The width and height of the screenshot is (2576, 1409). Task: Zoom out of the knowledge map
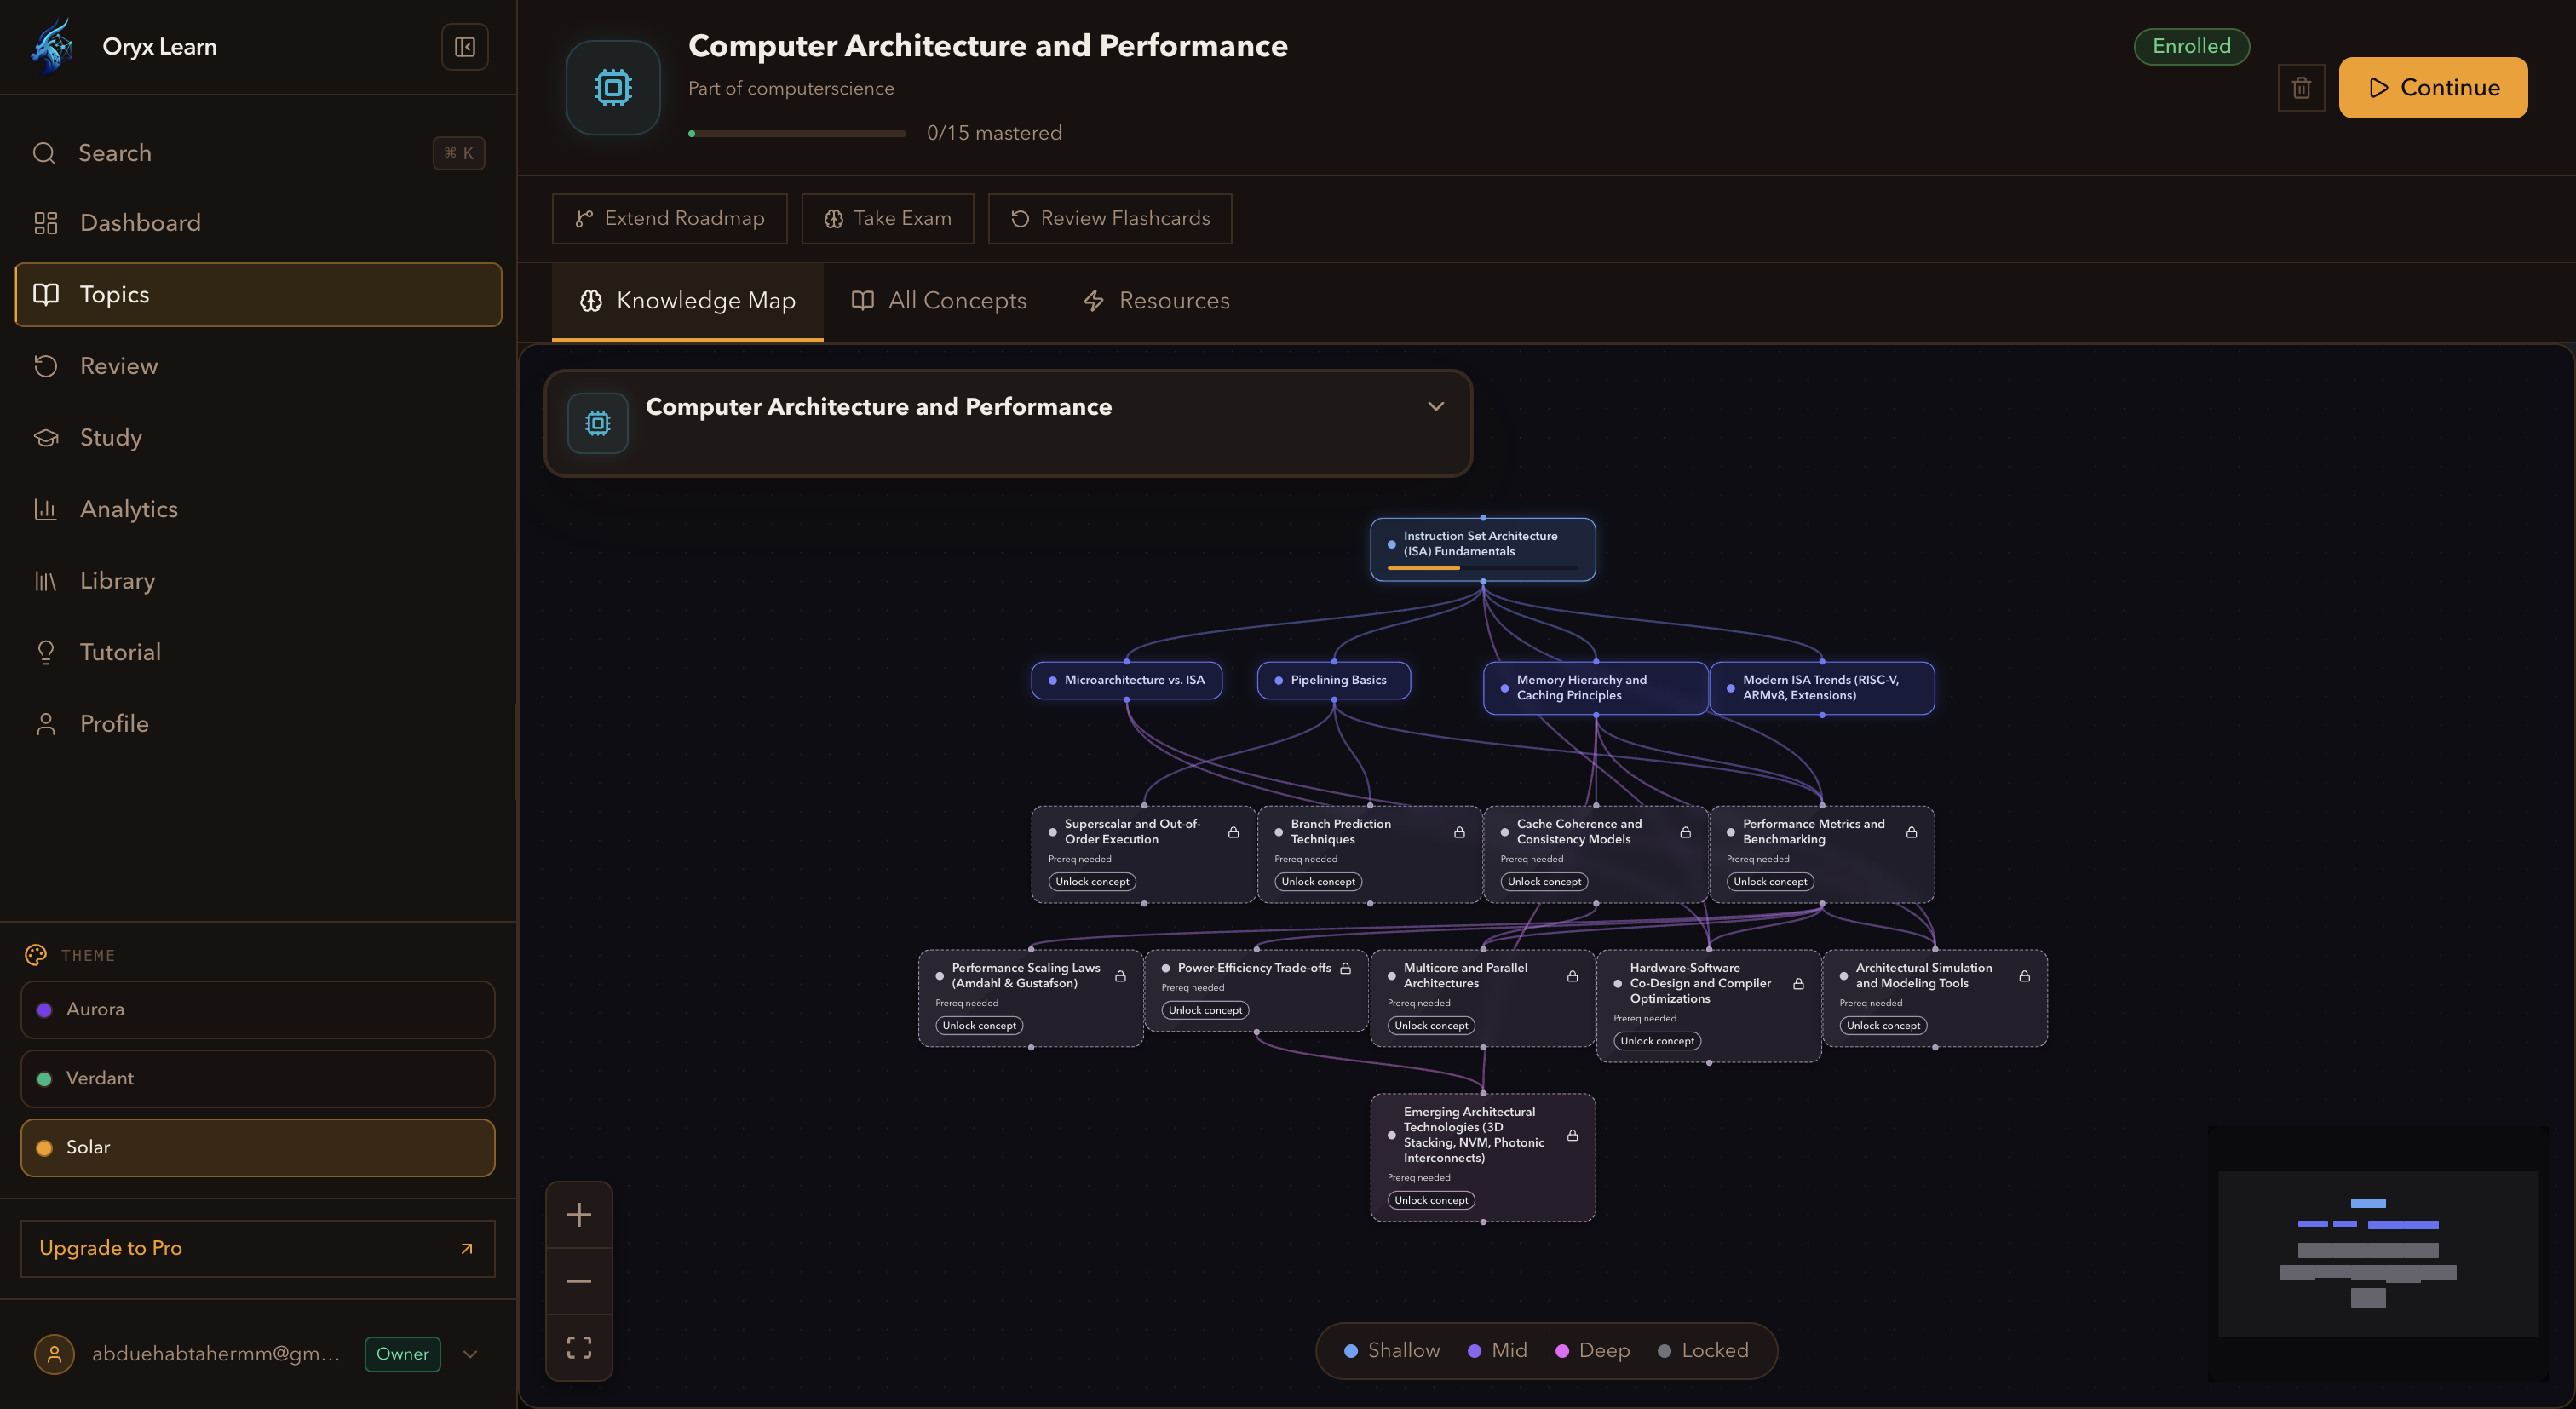tap(579, 1281)
